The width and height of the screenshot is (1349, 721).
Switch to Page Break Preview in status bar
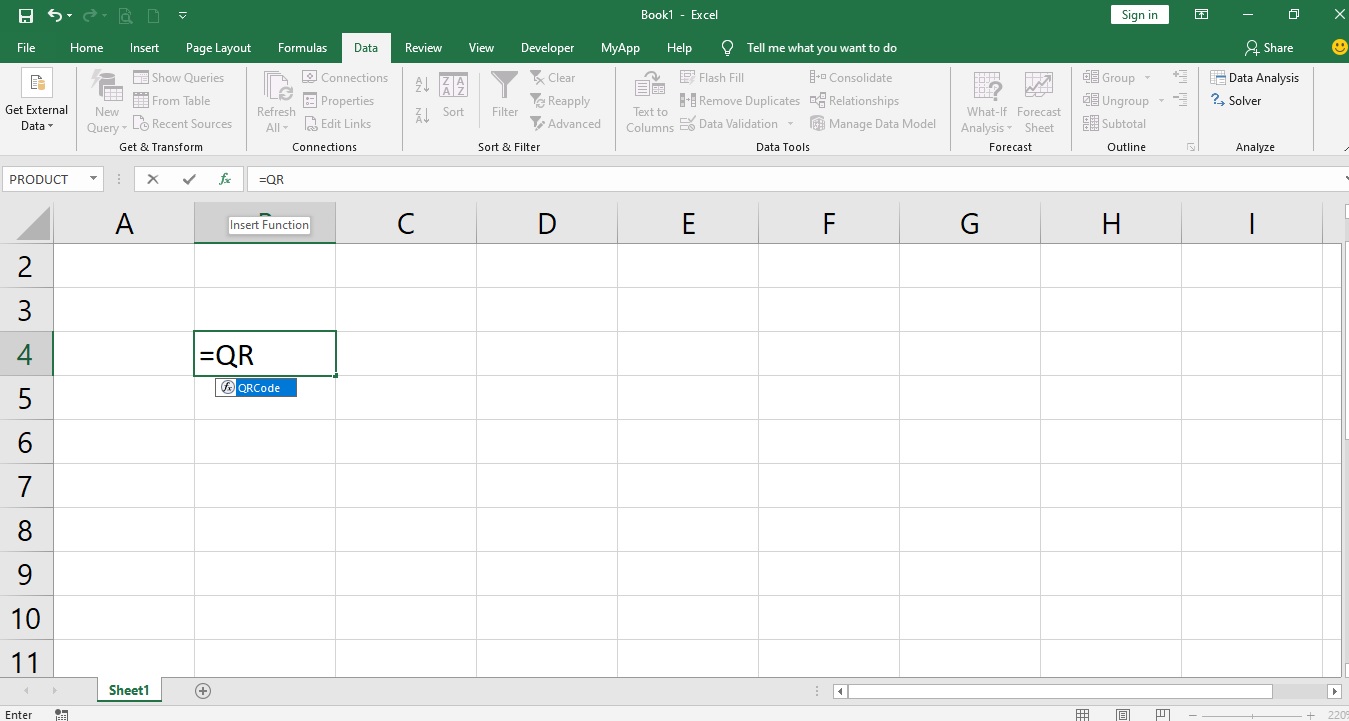1165,714
